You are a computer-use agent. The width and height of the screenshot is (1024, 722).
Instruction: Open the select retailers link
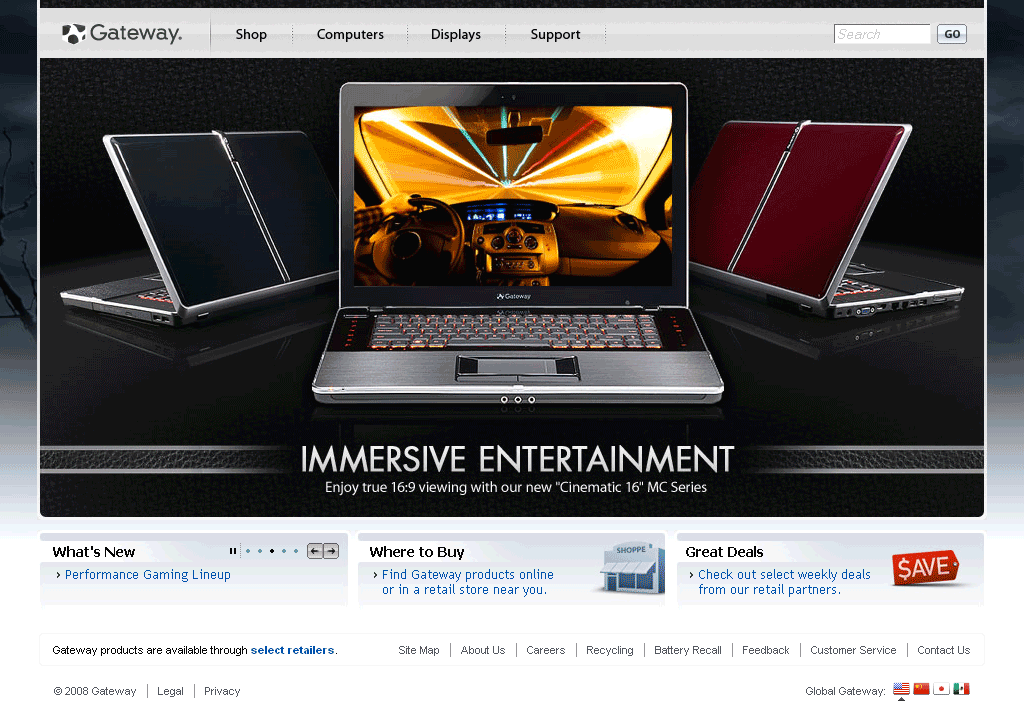pos(292,650)
